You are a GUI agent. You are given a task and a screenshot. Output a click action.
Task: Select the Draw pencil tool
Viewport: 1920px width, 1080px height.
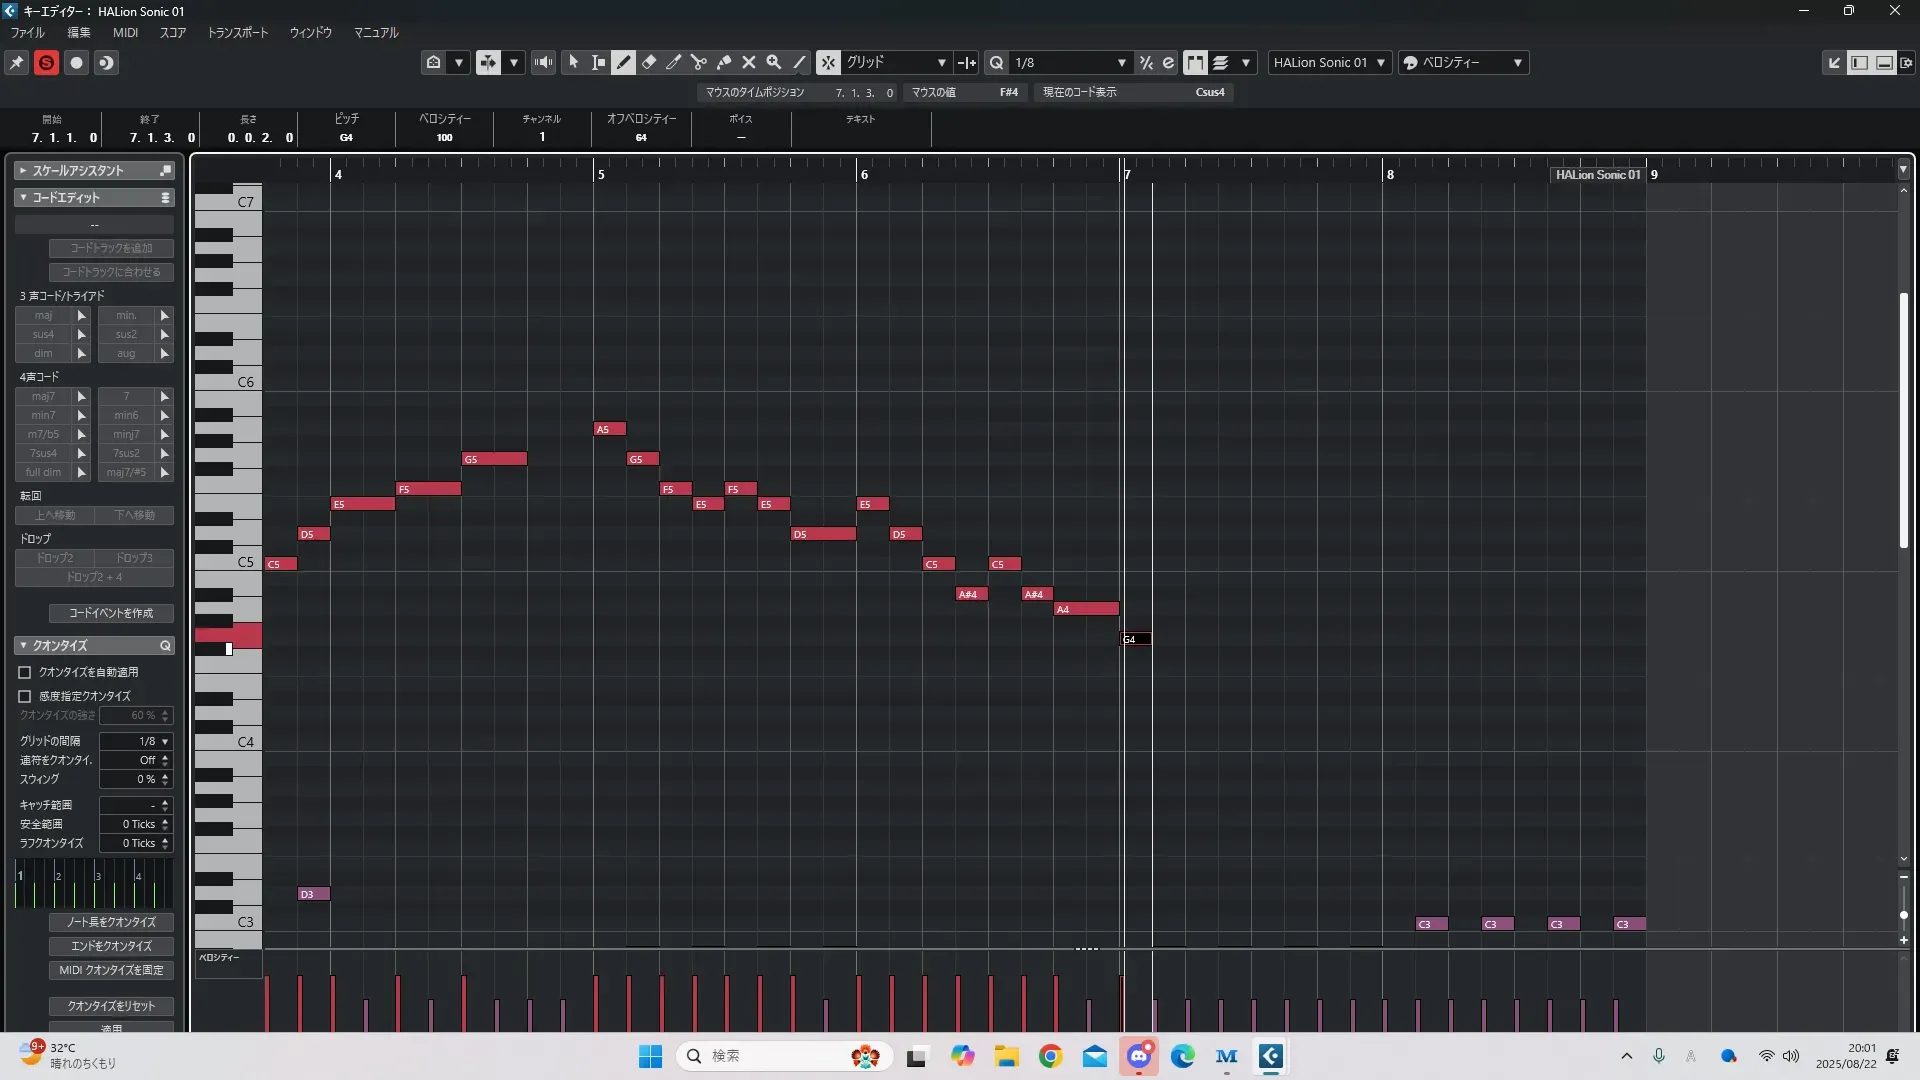tap(623, 62)
